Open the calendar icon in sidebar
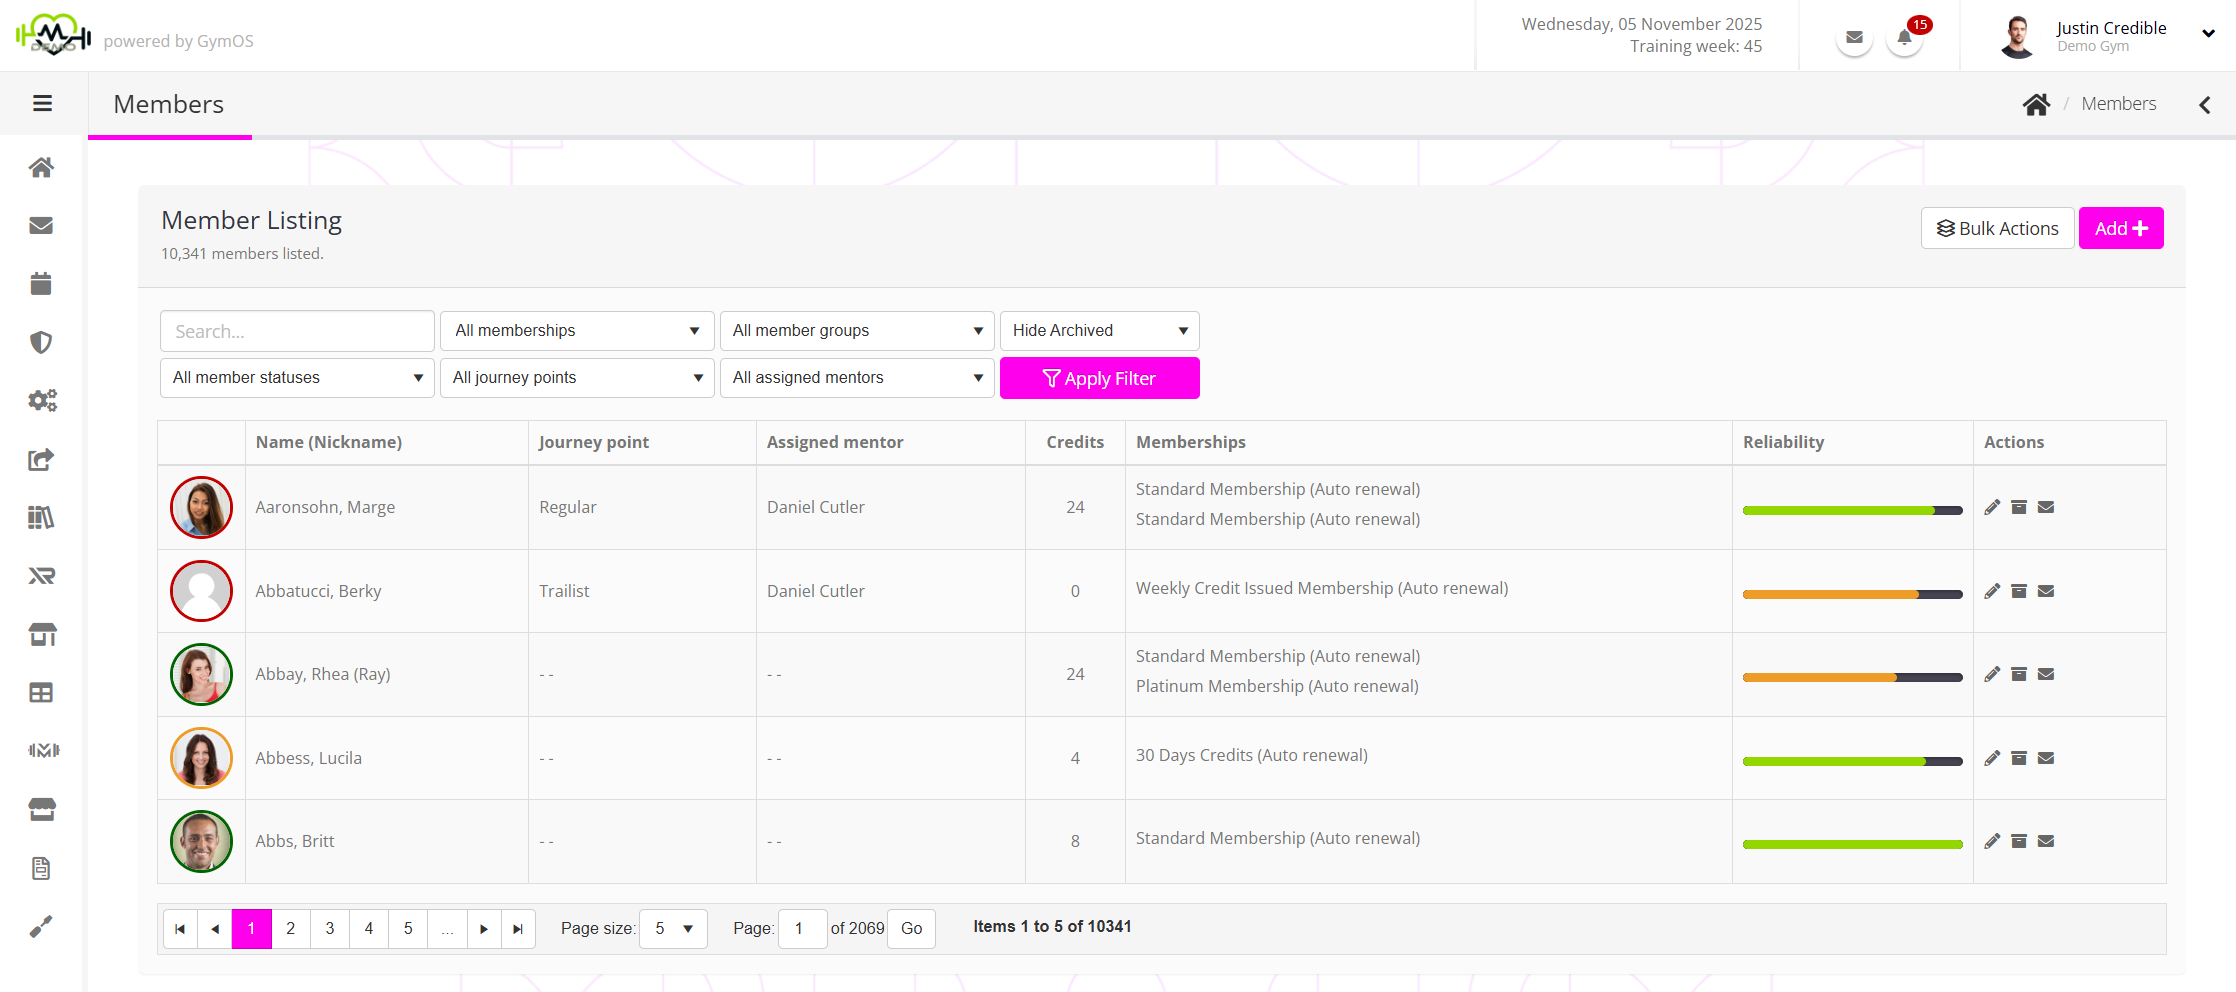This screenshot has height=992, width=2236. click(41, 284)
